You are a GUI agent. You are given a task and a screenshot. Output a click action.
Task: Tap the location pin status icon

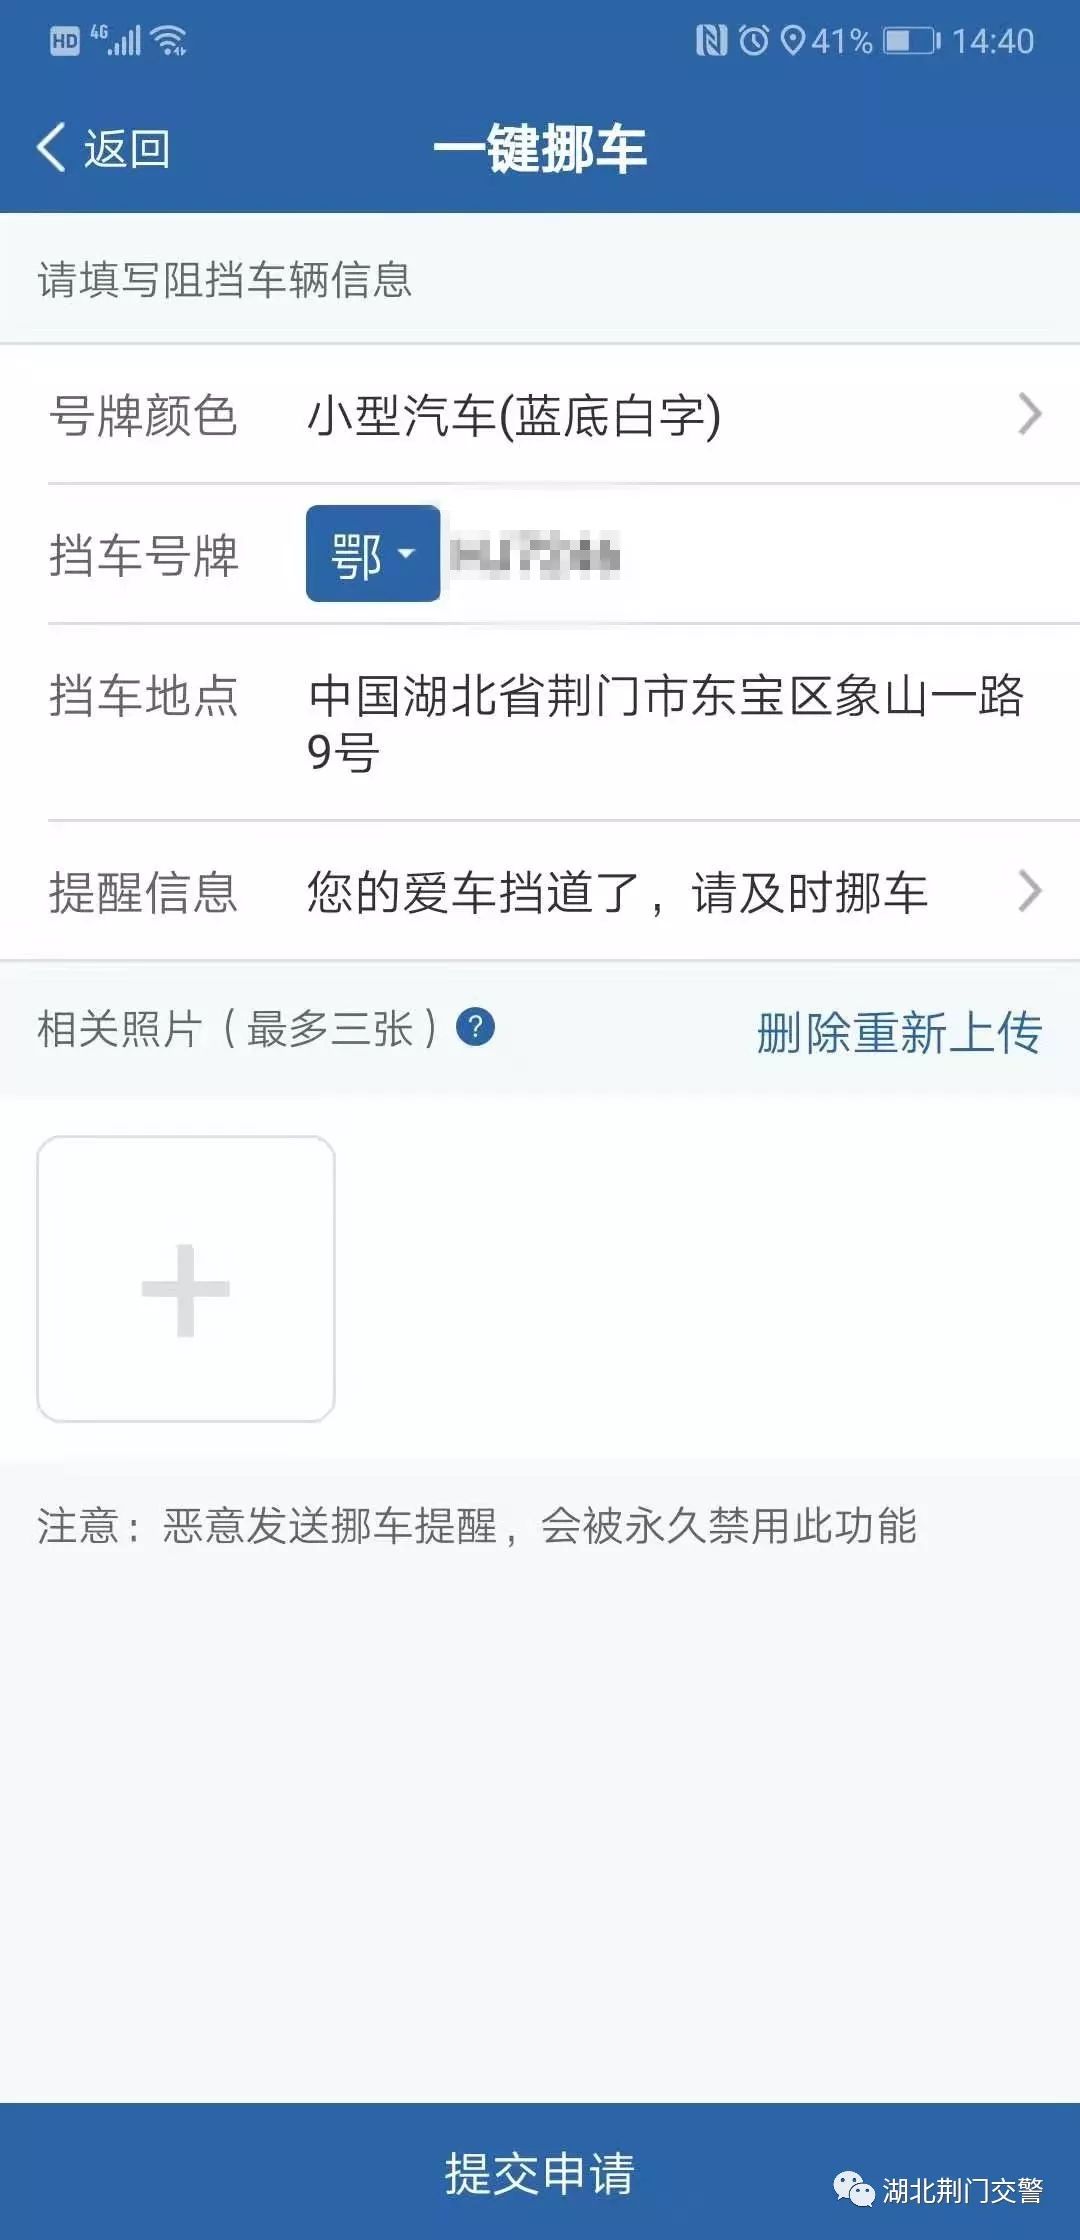click(x=792, y=41)
